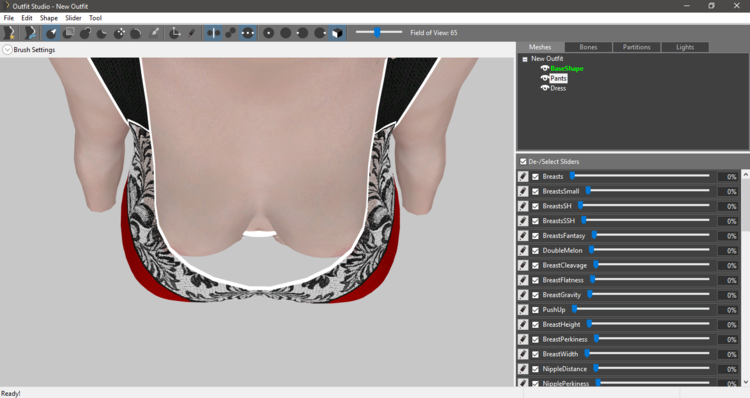Open the Shape menu
This screenshot has height=398, width=750.
pyautogui.click(x=49, y=18)
